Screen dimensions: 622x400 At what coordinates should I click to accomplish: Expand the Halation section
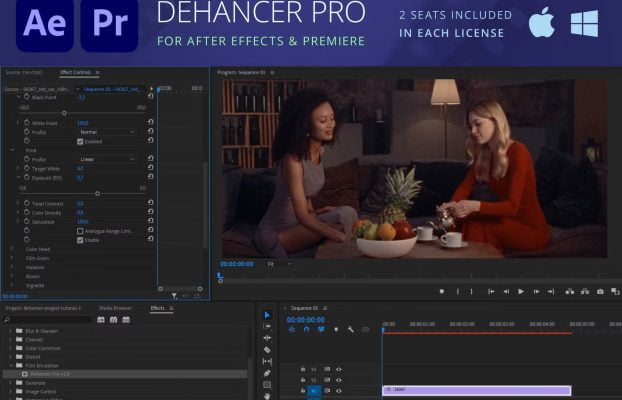coord(12,267)
